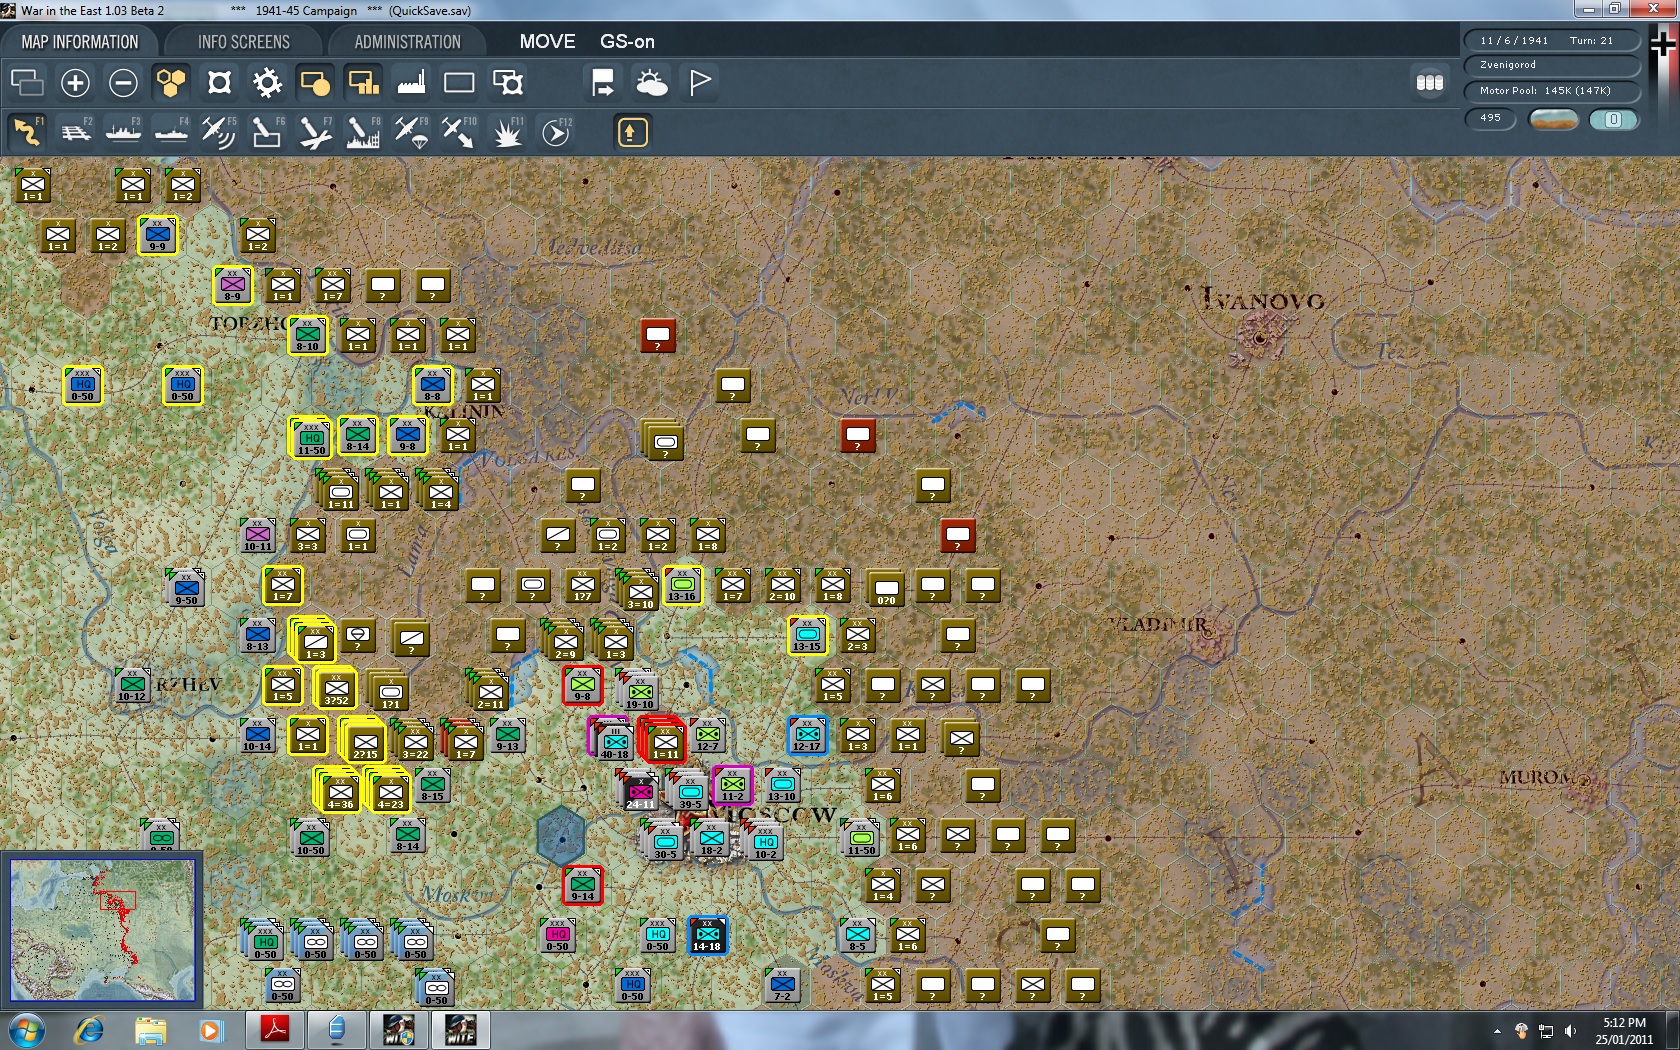
Task: Click the German cross flag emblem
Action: pos(1664,45)
